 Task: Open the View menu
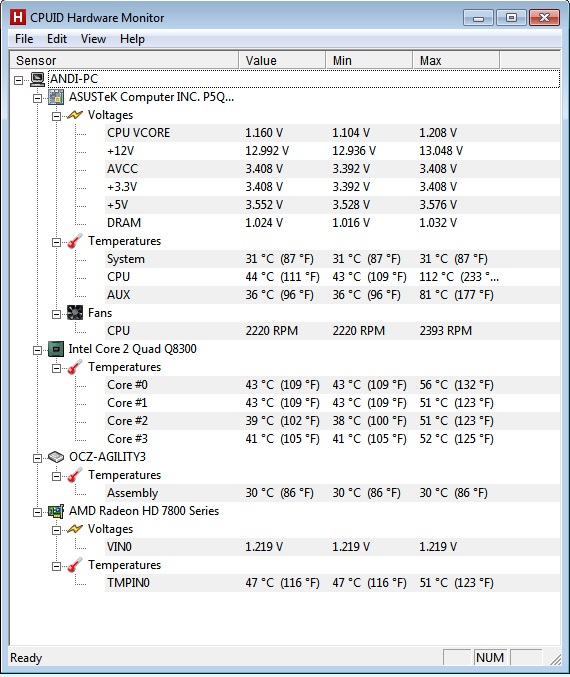tap(93, 39)
